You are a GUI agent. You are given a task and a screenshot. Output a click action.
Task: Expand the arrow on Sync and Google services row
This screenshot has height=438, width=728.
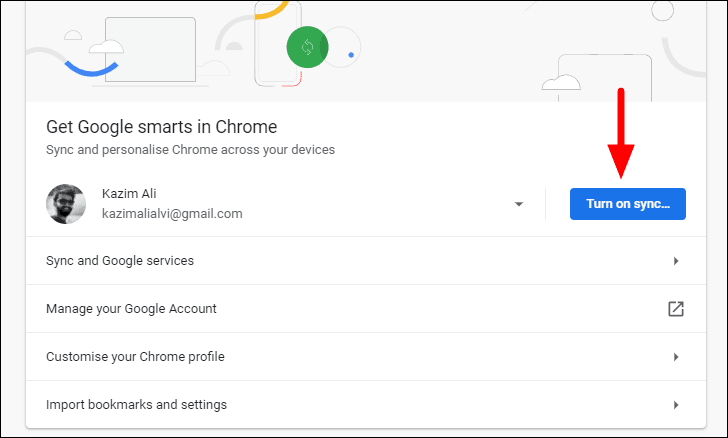(676, 261)
